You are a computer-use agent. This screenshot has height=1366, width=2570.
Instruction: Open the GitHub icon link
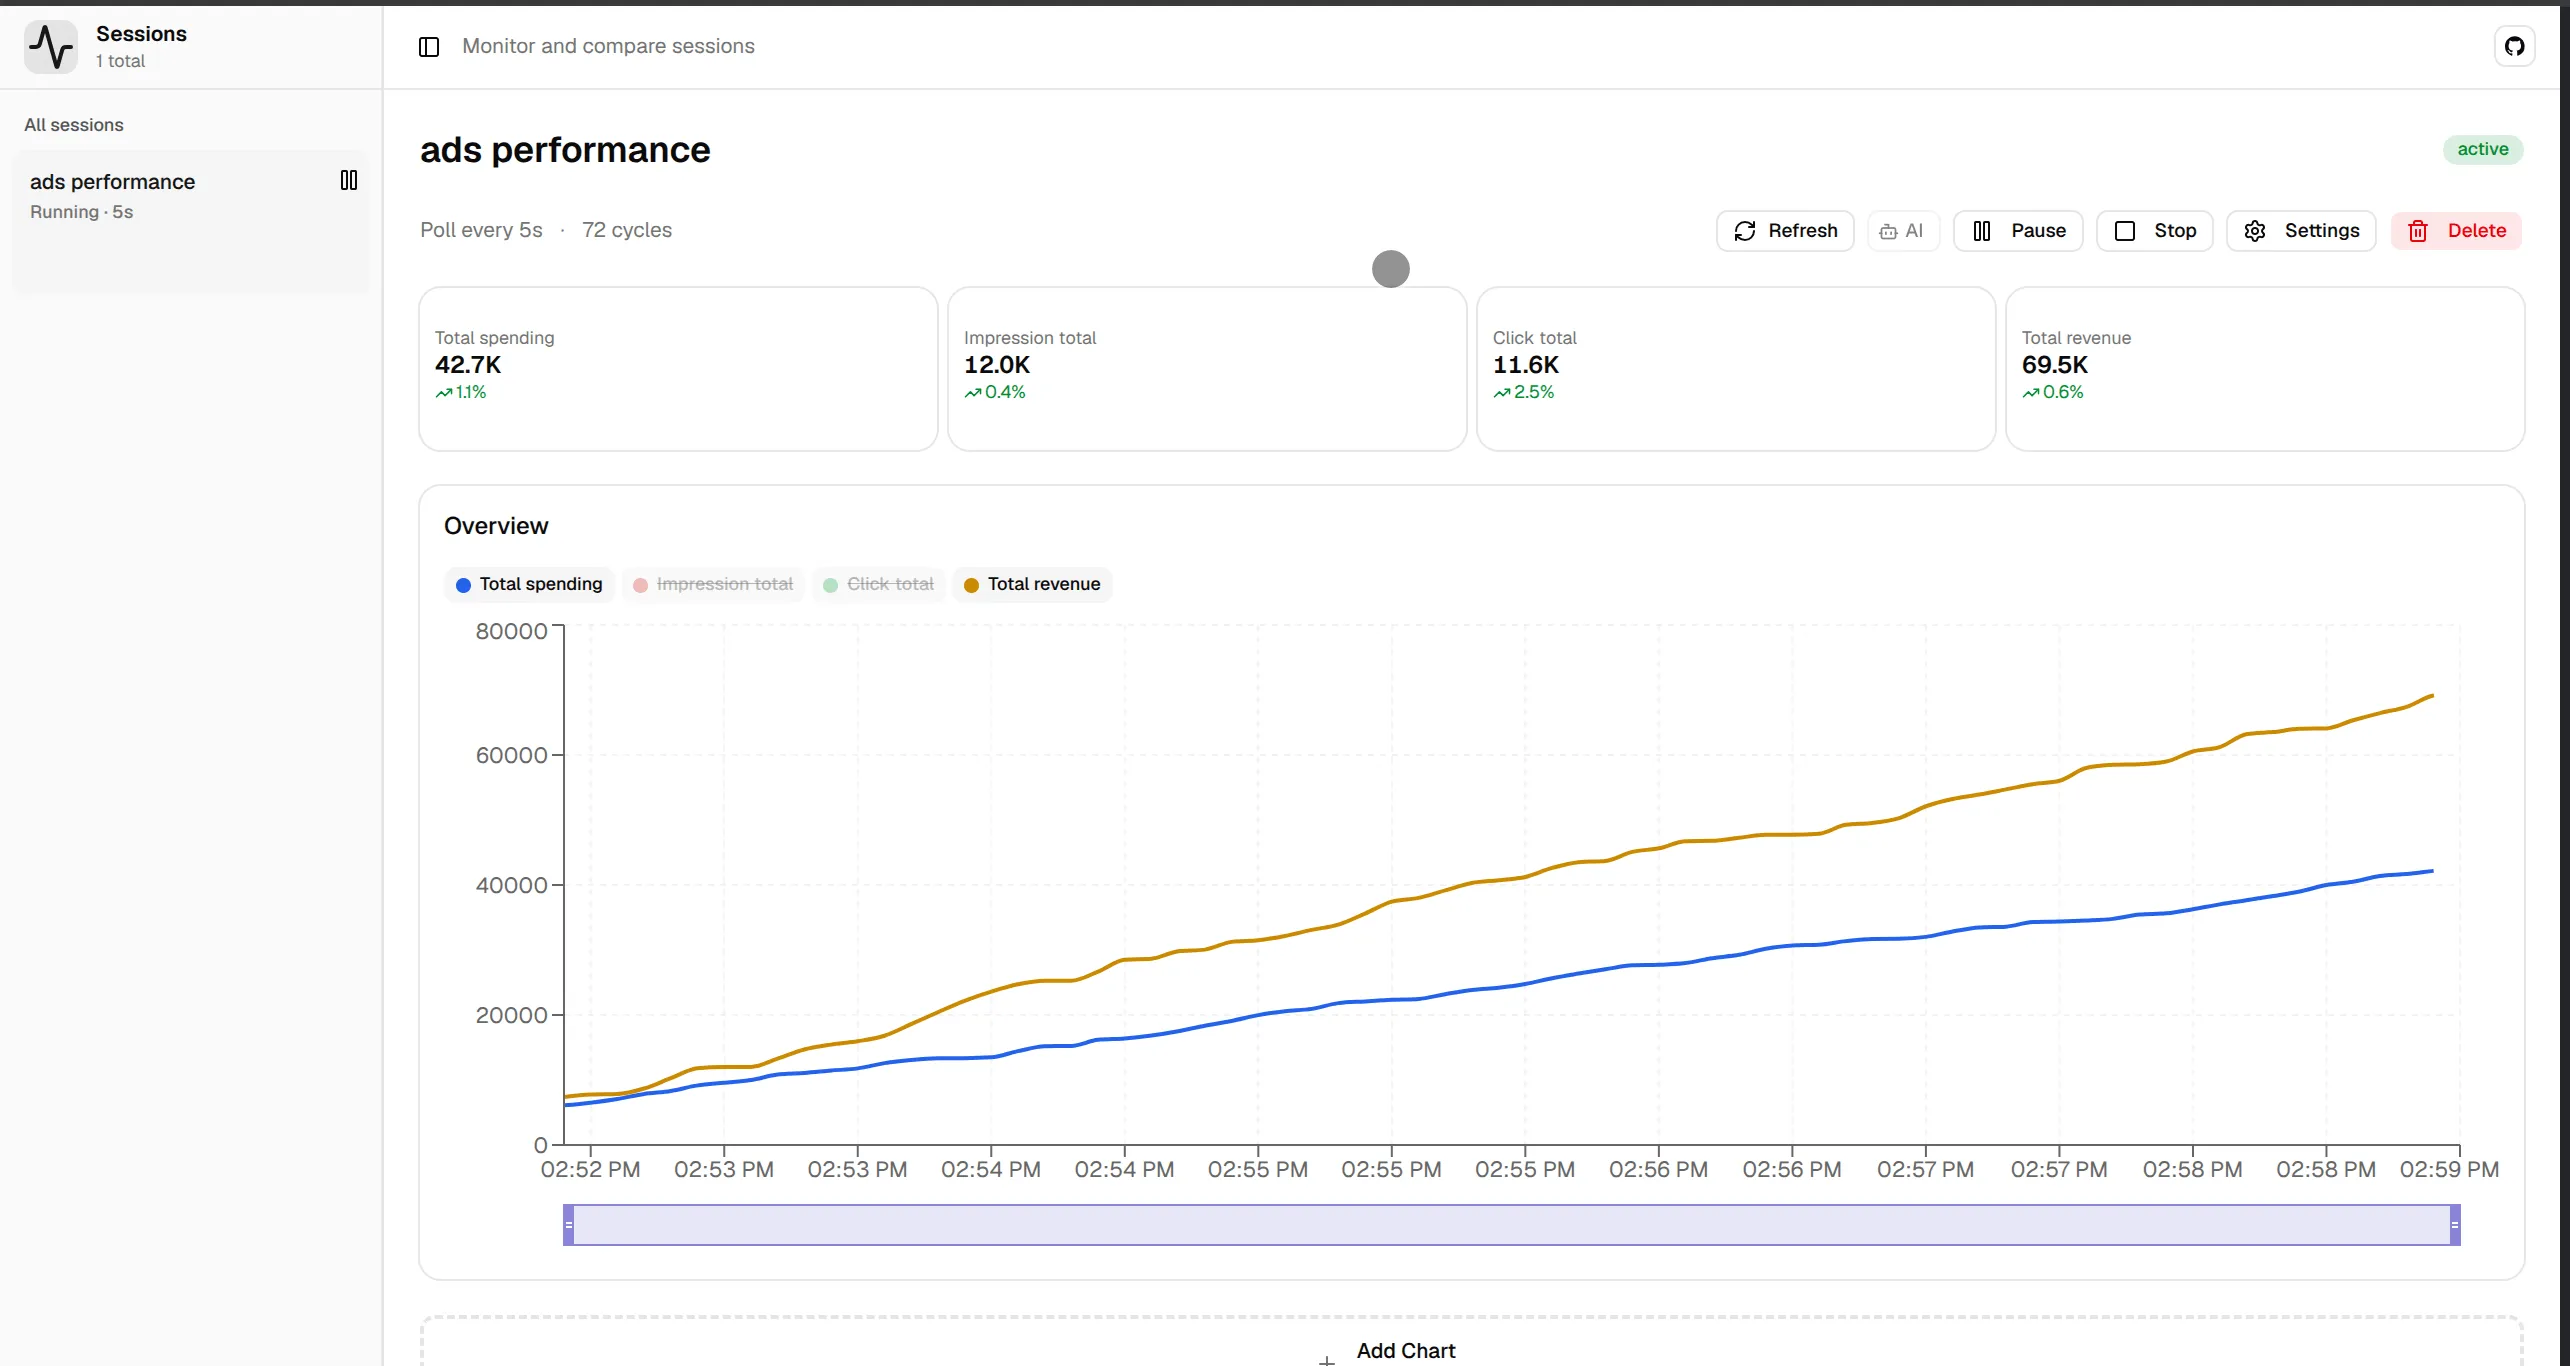click(x=2514, y=46)
